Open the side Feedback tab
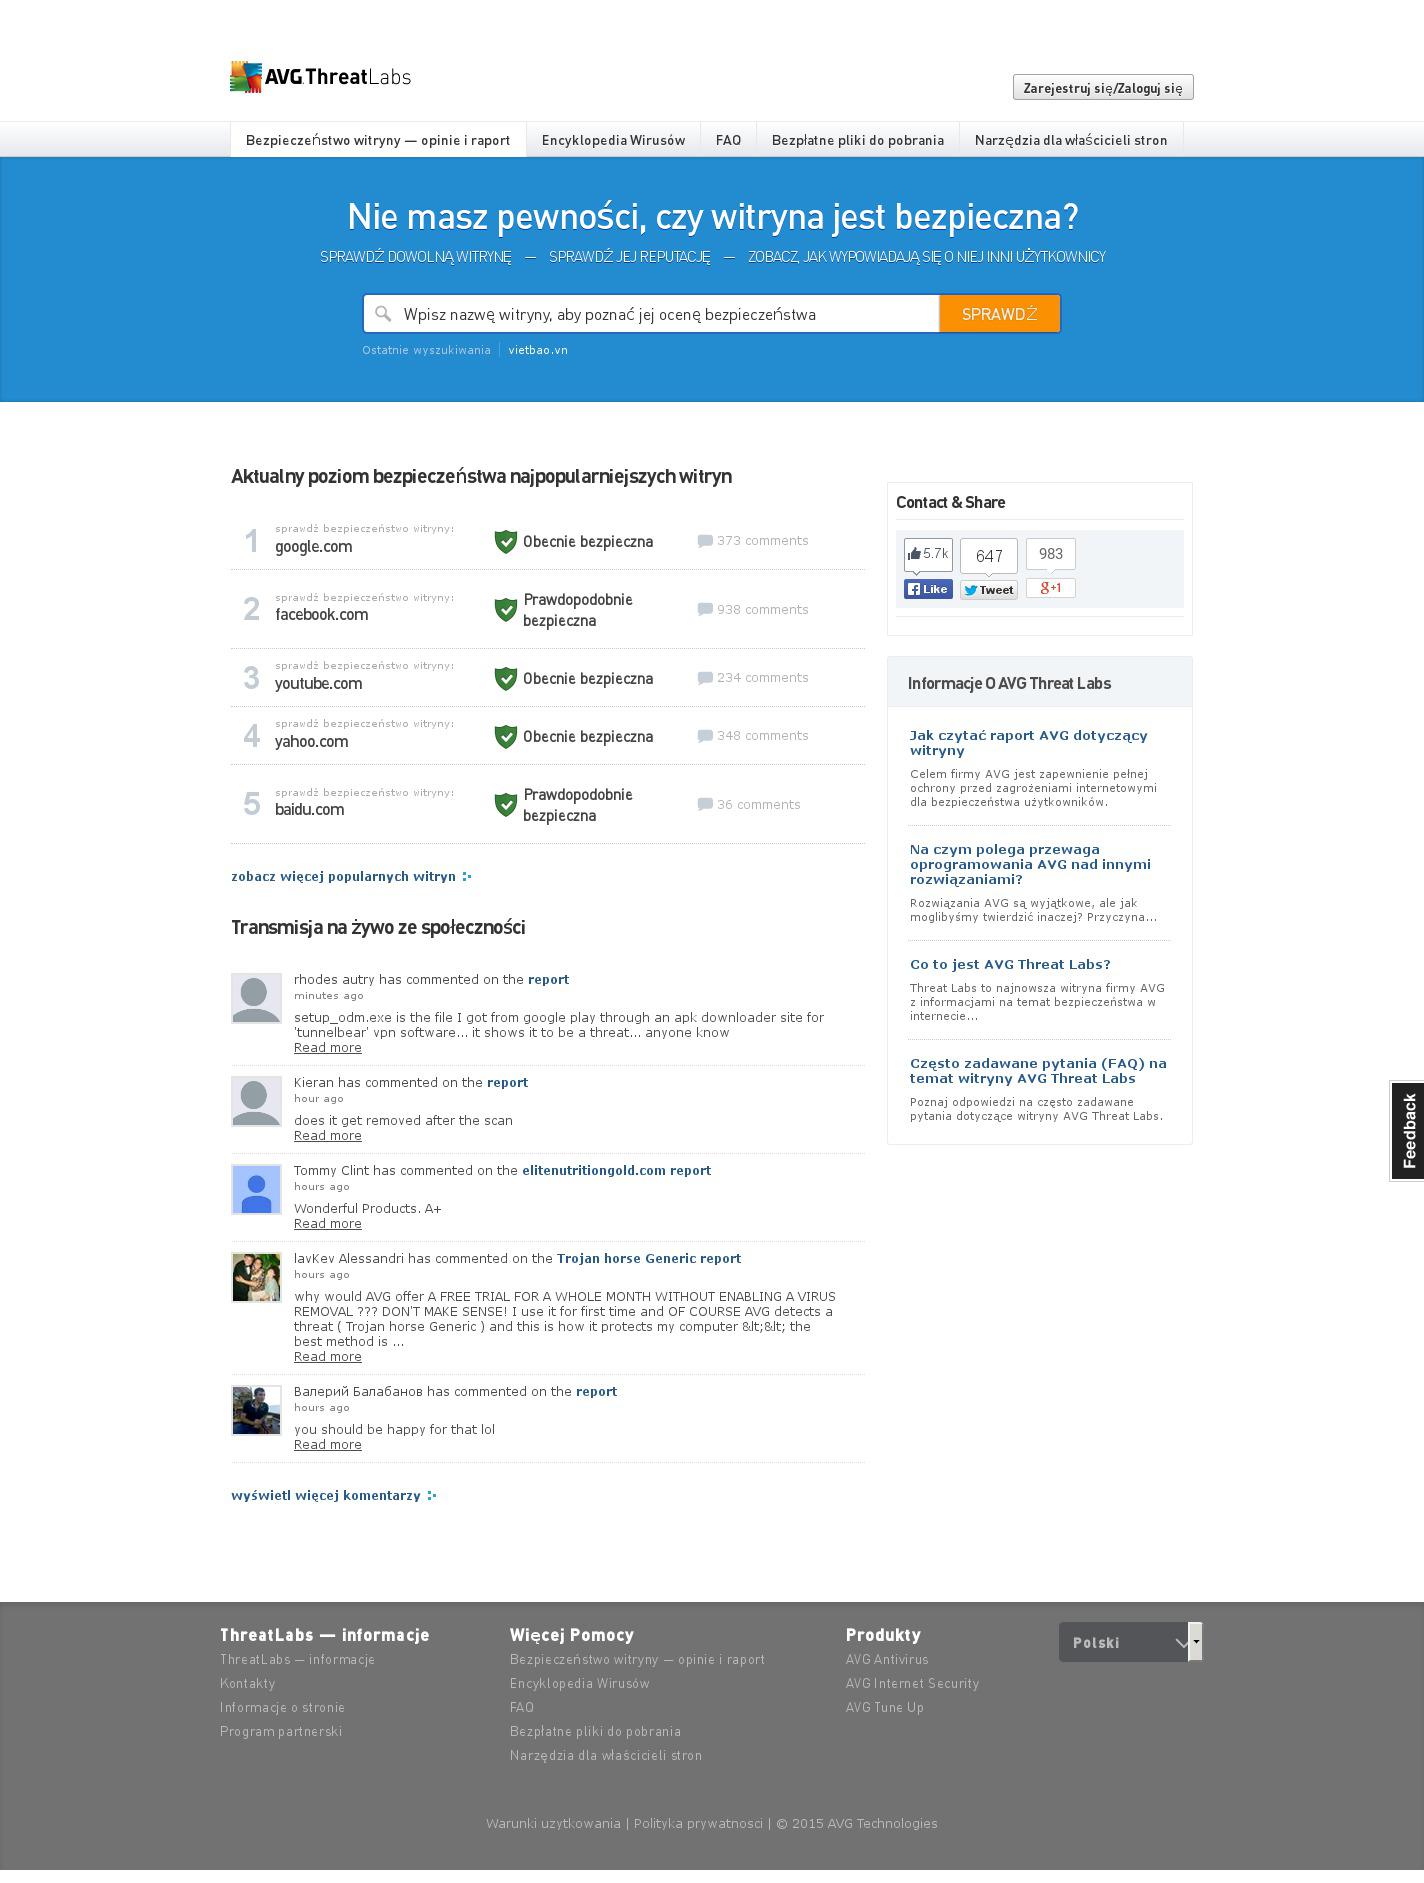Viewport: 1424px width, 1883px height. coord(1408,1131)
